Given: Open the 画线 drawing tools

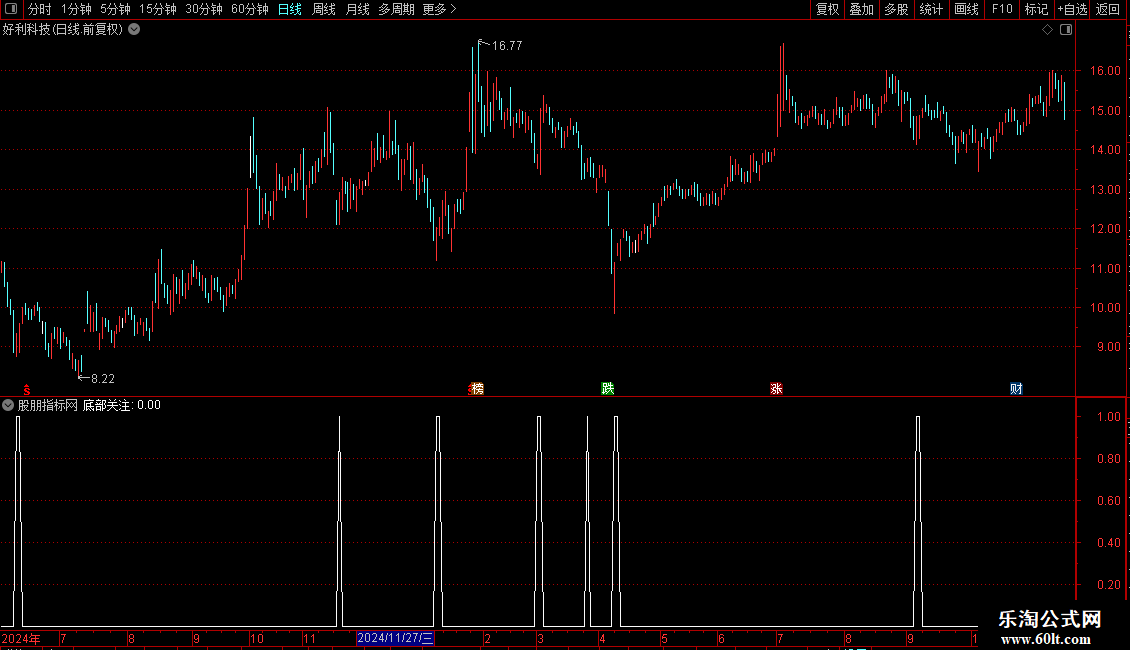Looking at the screenshot, I should point(966,9).
